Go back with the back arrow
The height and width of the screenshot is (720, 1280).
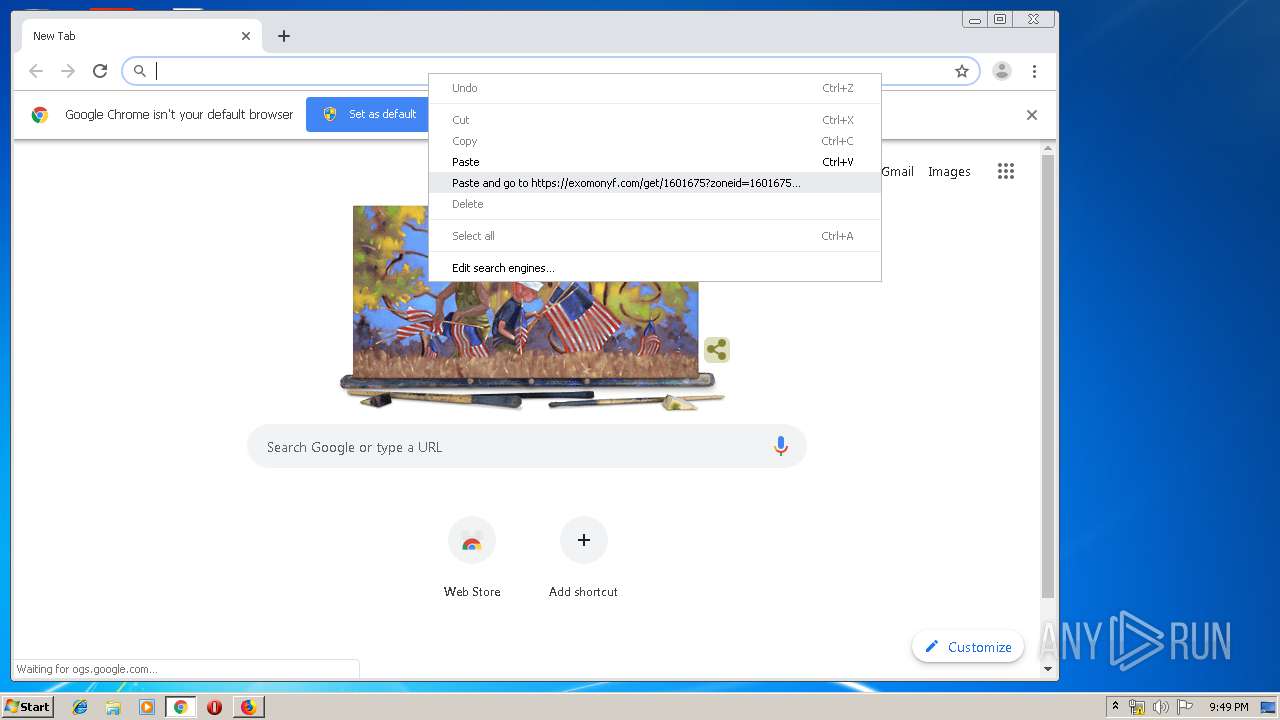coord(36,71)
